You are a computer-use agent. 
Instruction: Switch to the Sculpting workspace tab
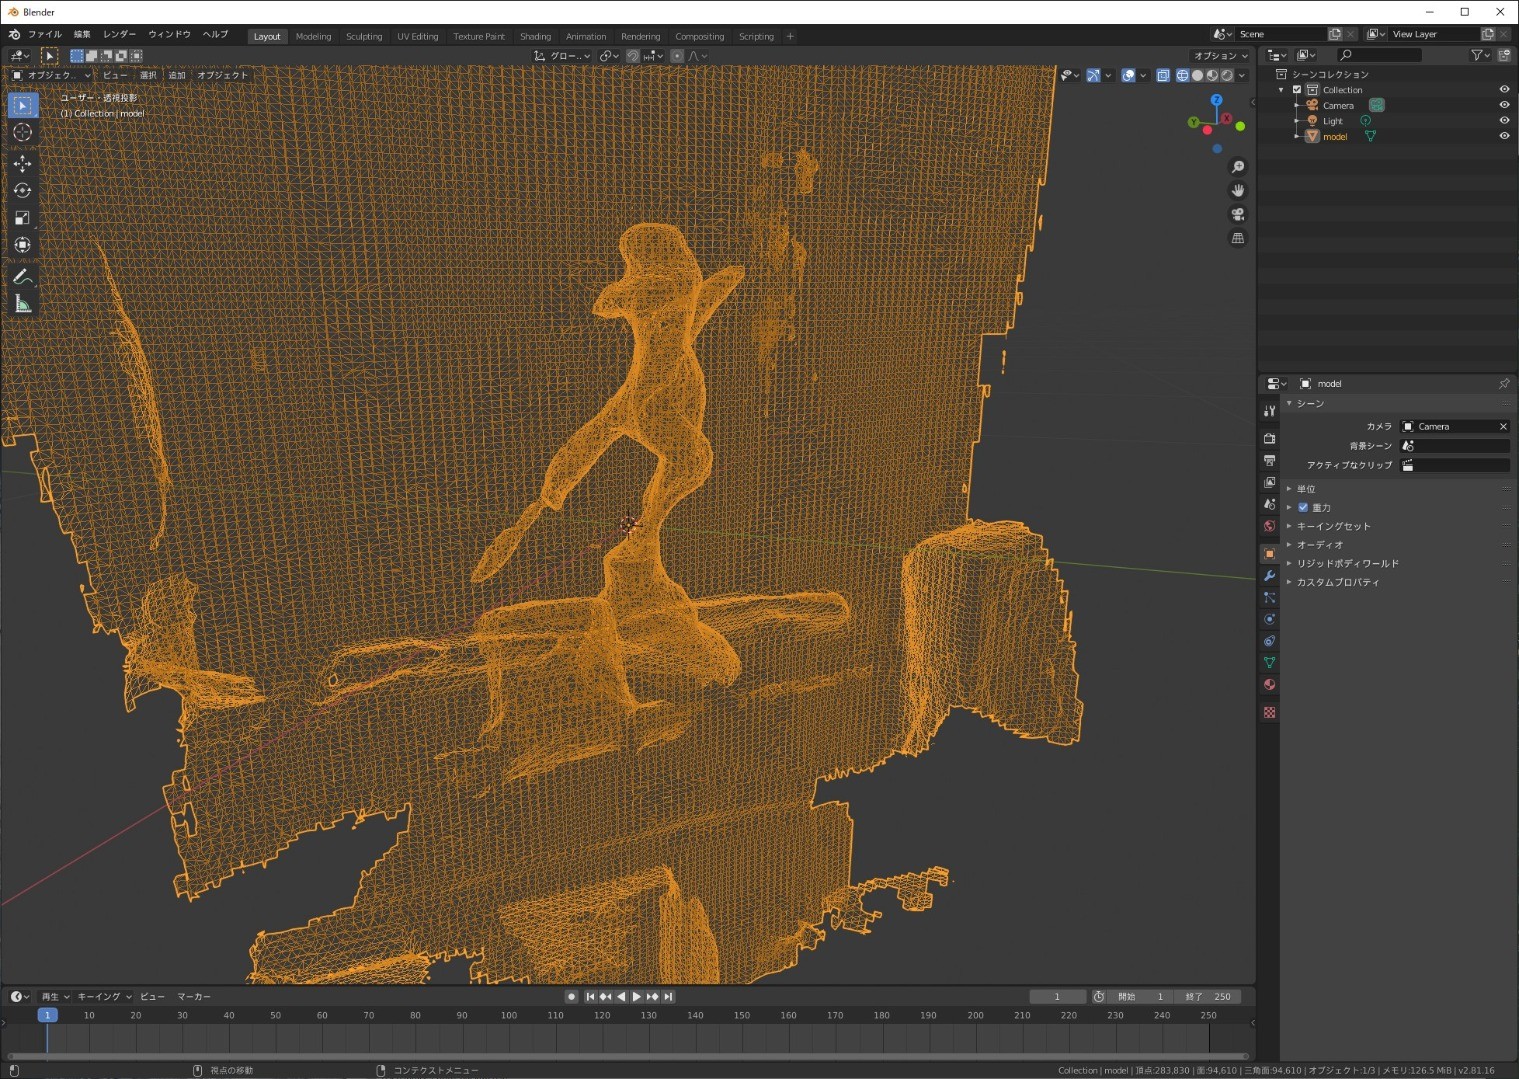364,36
